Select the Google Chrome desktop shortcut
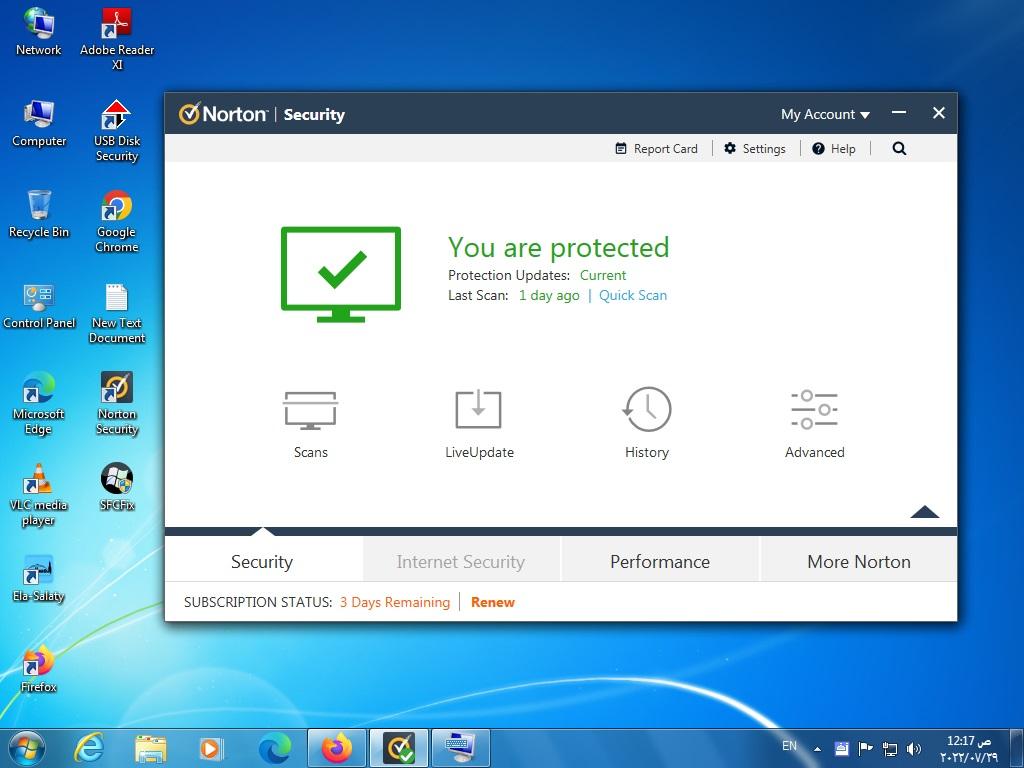 117,221
